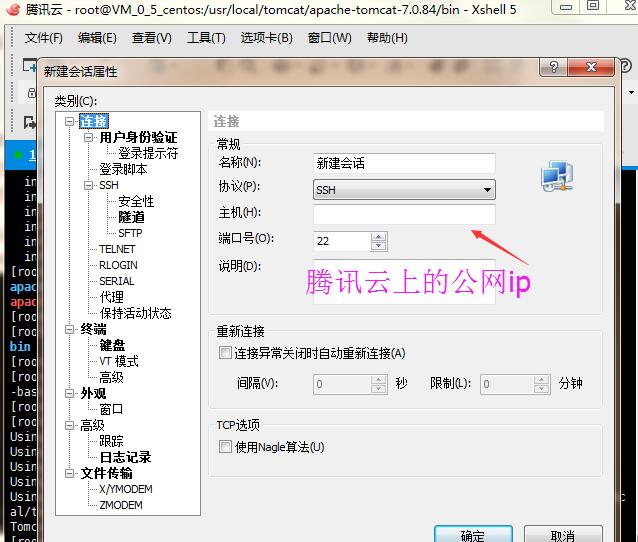Click the 限制(L) minutes field

tap(507, 384)
